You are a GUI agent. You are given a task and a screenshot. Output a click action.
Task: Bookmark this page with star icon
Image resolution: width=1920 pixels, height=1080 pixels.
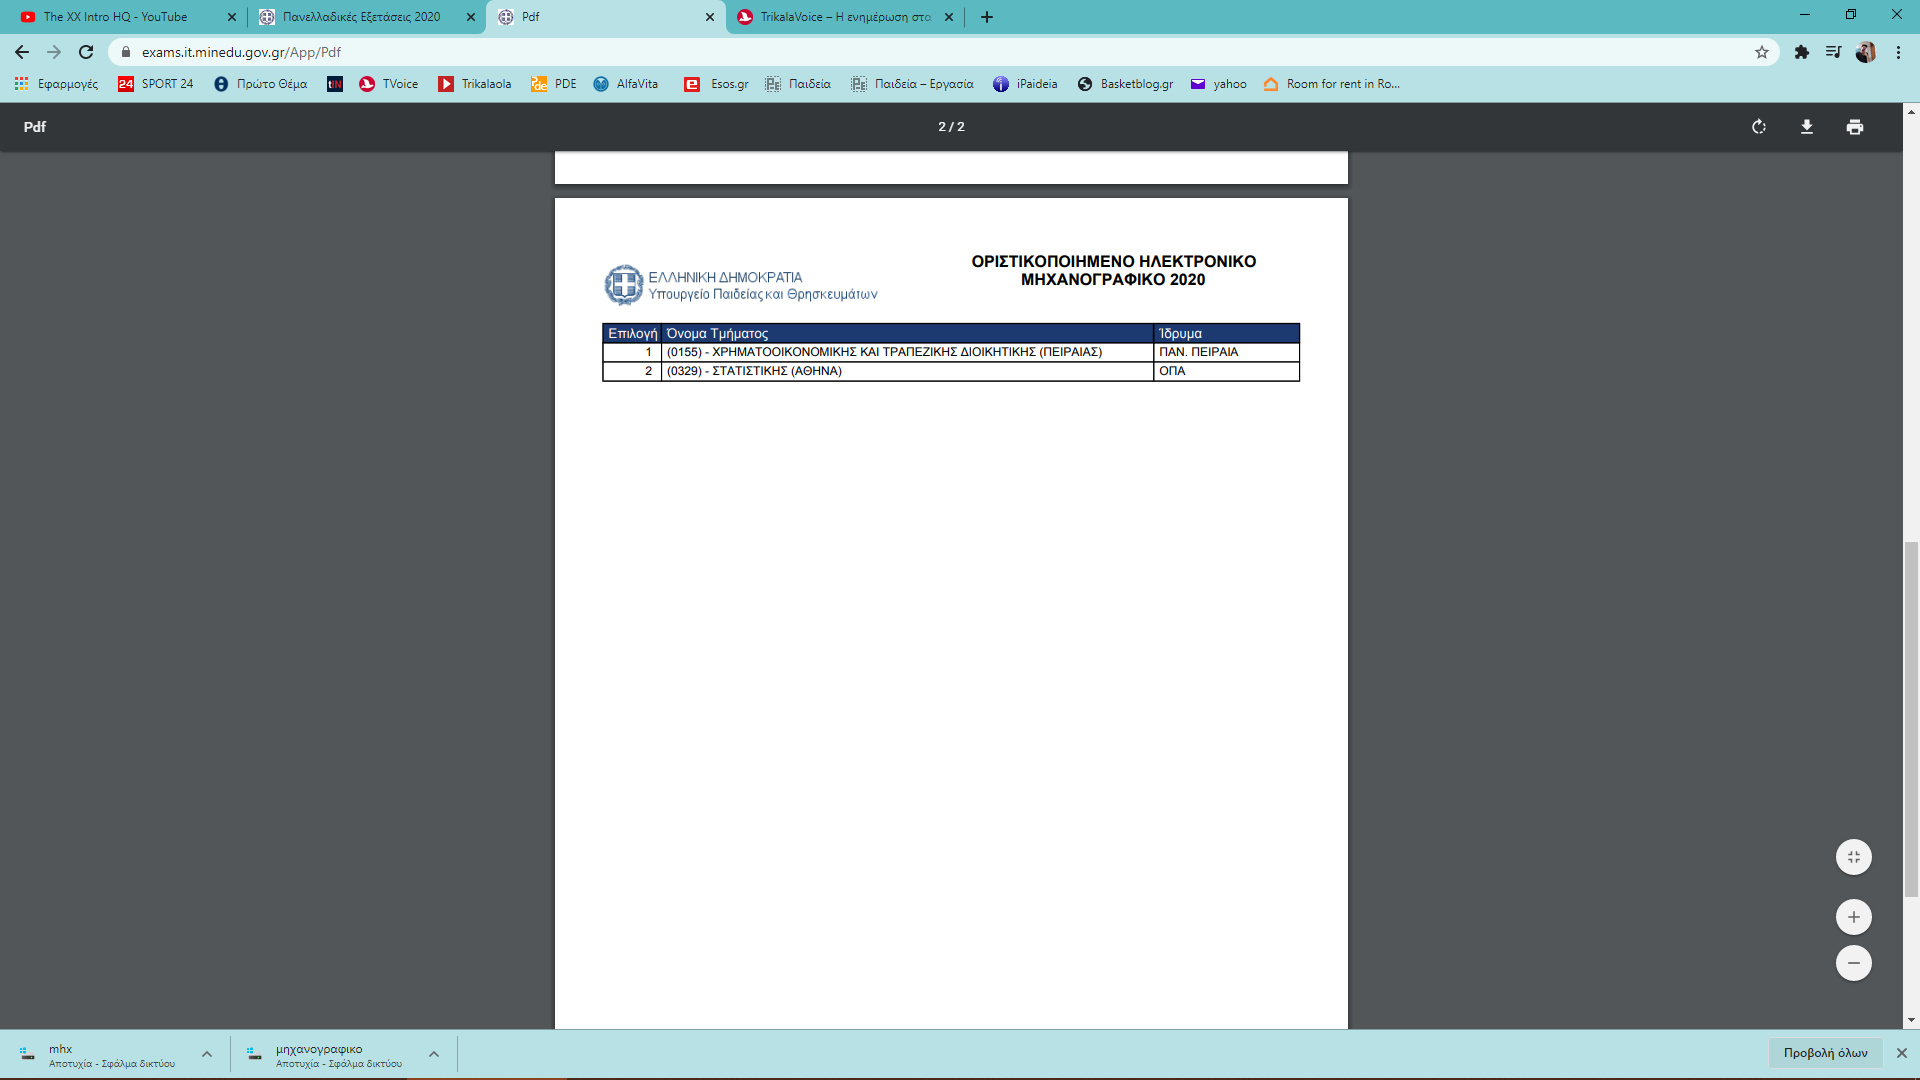tap(1762, 52)
